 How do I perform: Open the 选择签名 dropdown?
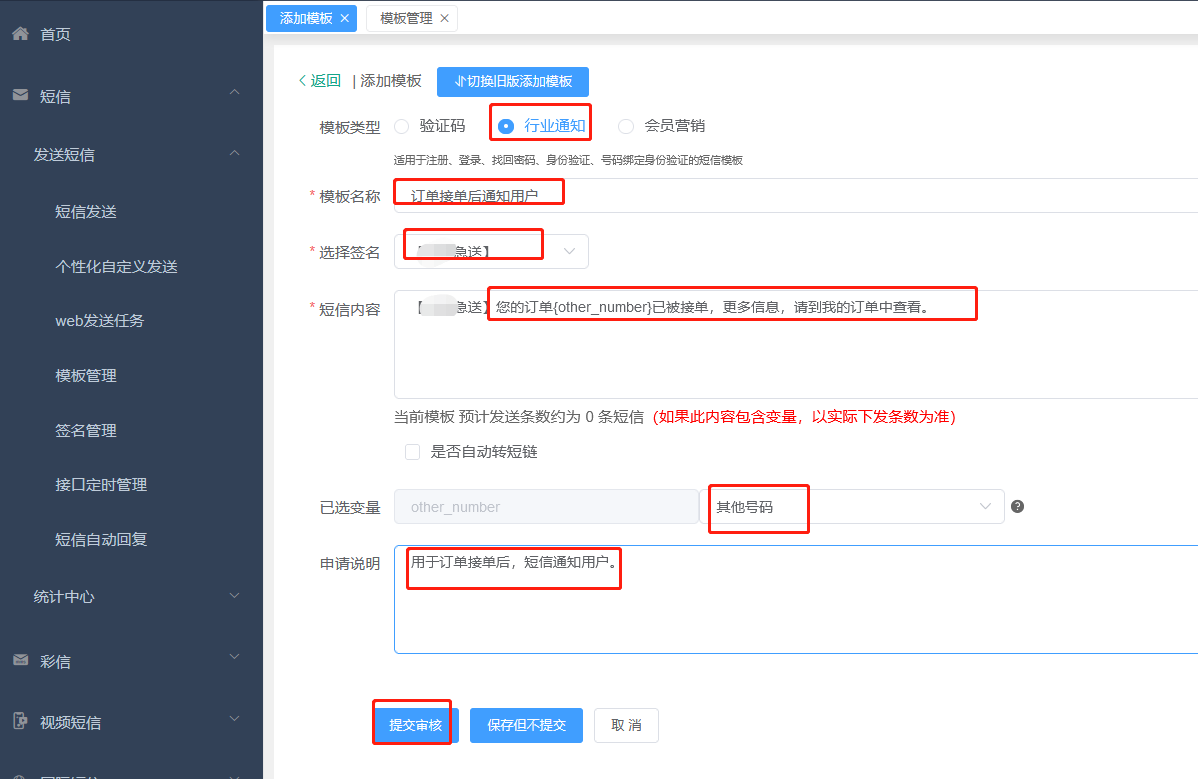tap(491, 251)
